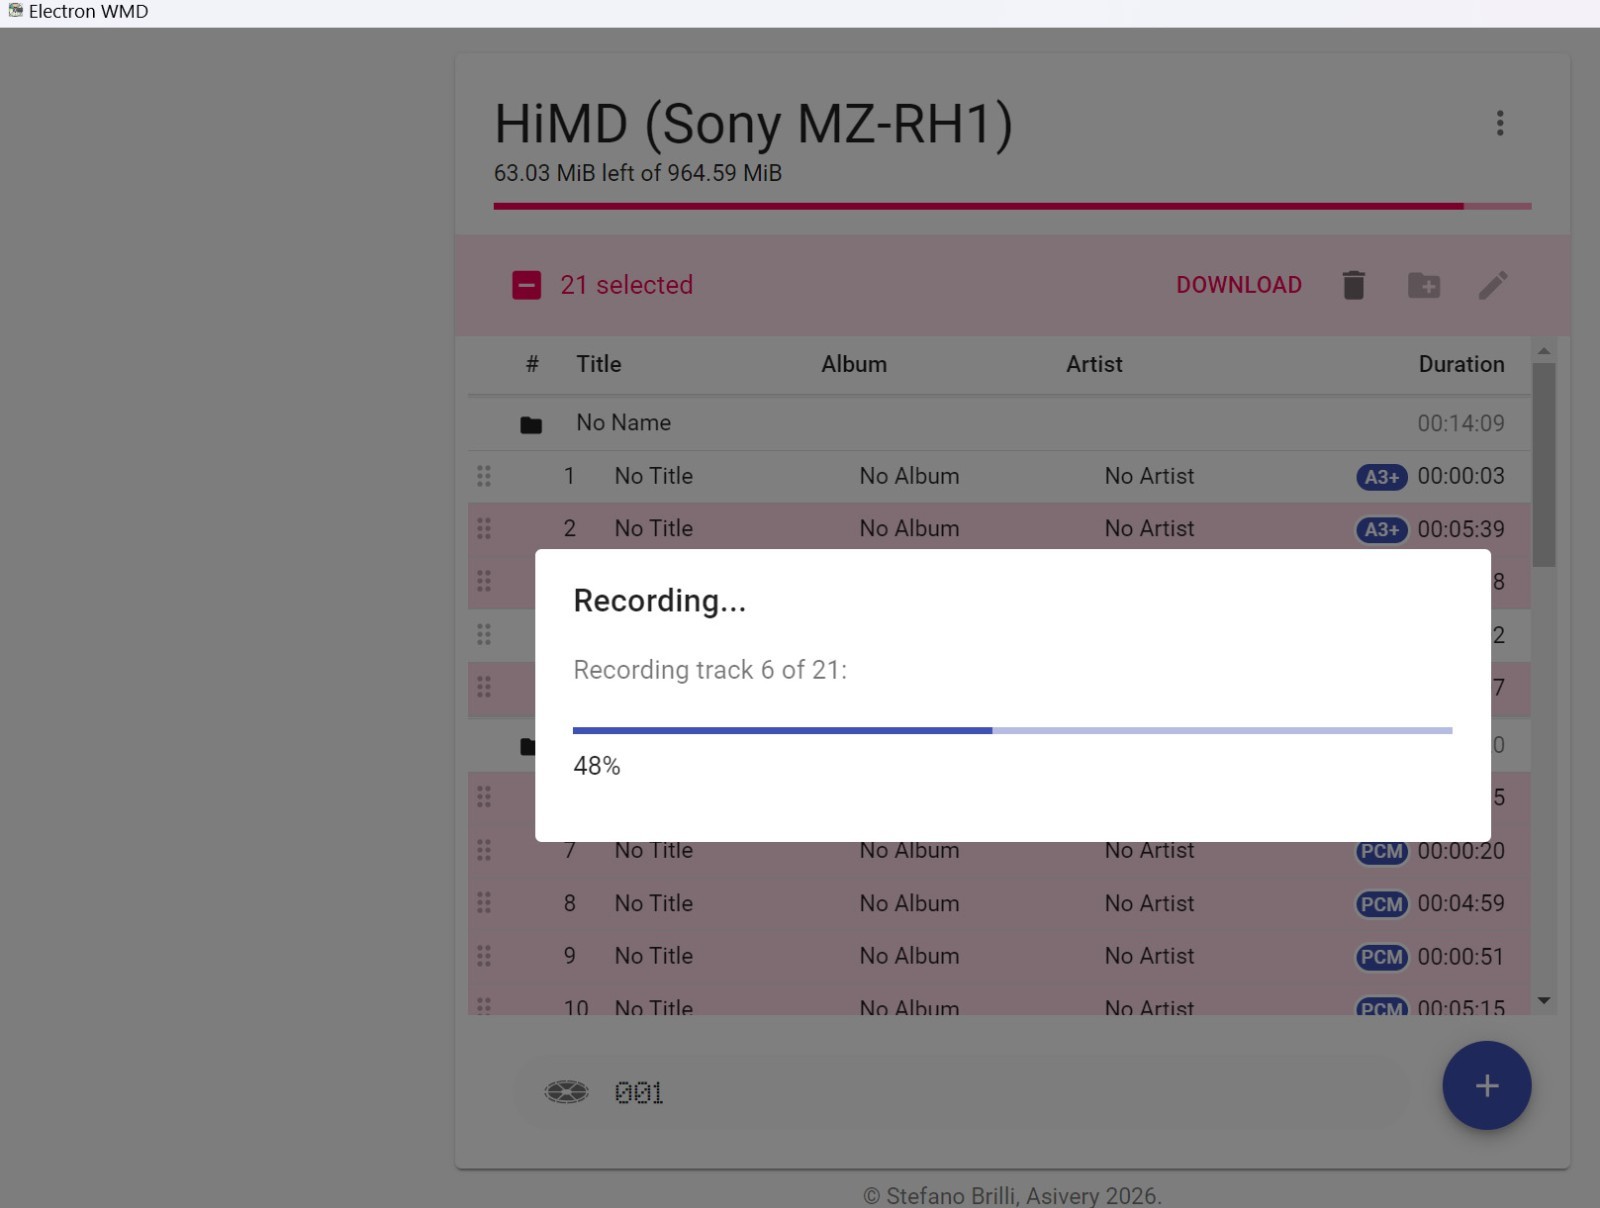Image resolution: width=1600 pixels, height=1208 pixels.
Task: Click No Title on track 2
Action: (x=654, y=528)
